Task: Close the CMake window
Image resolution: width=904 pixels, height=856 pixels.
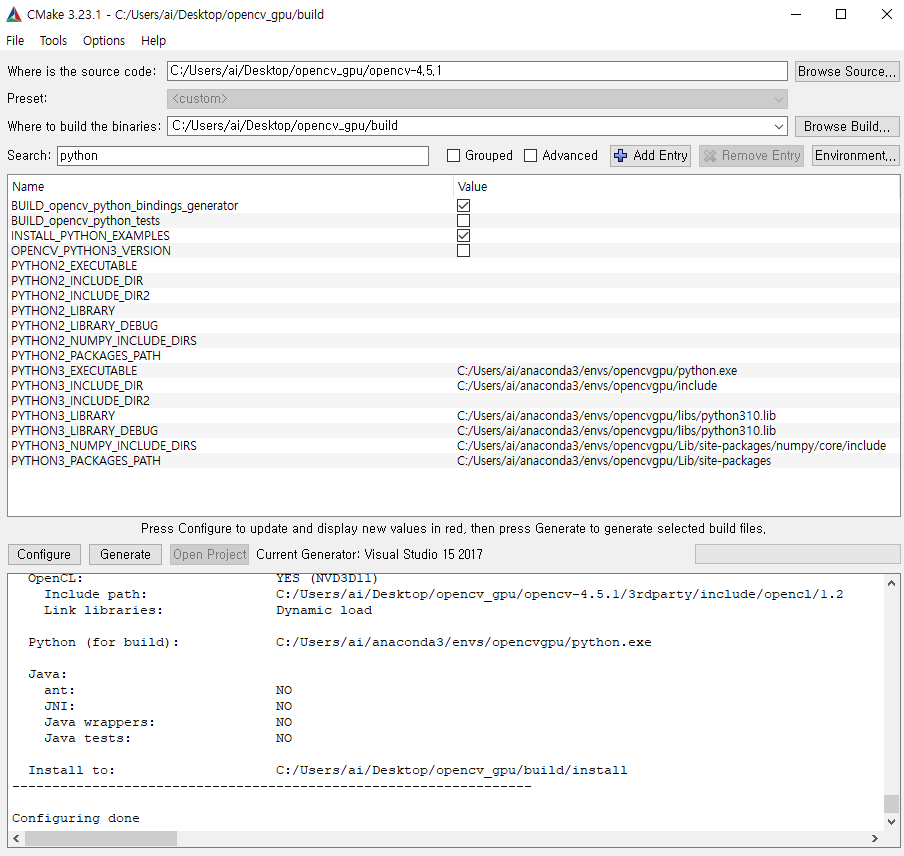Action: pyautogui.click(x=887, y=14)
